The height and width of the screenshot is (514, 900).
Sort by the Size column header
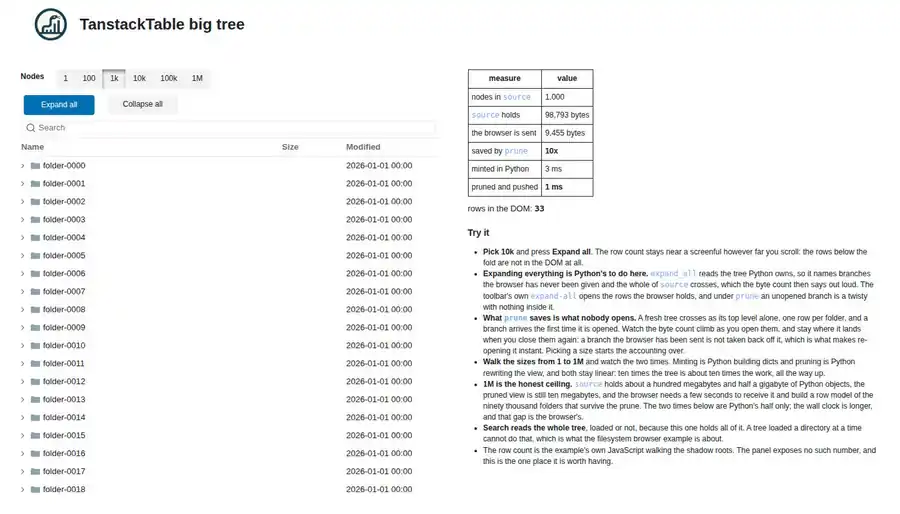[290, 147]
